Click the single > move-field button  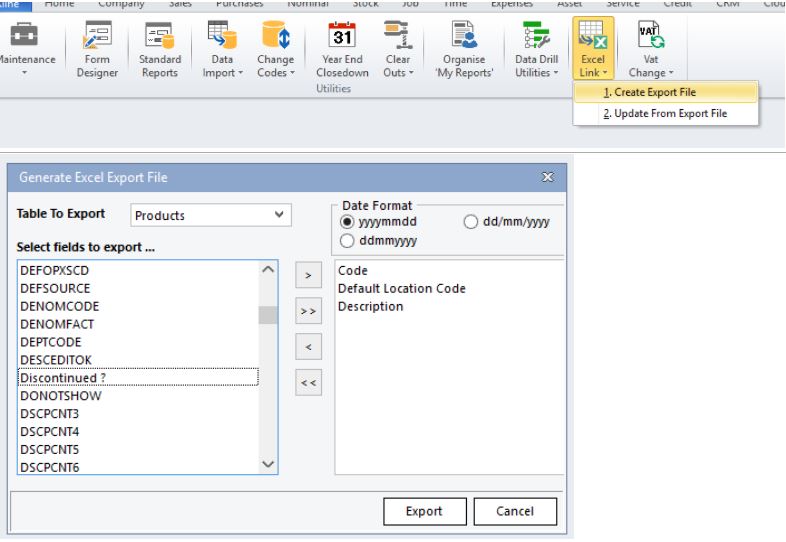pyautogui.click(x=308, y=275)
